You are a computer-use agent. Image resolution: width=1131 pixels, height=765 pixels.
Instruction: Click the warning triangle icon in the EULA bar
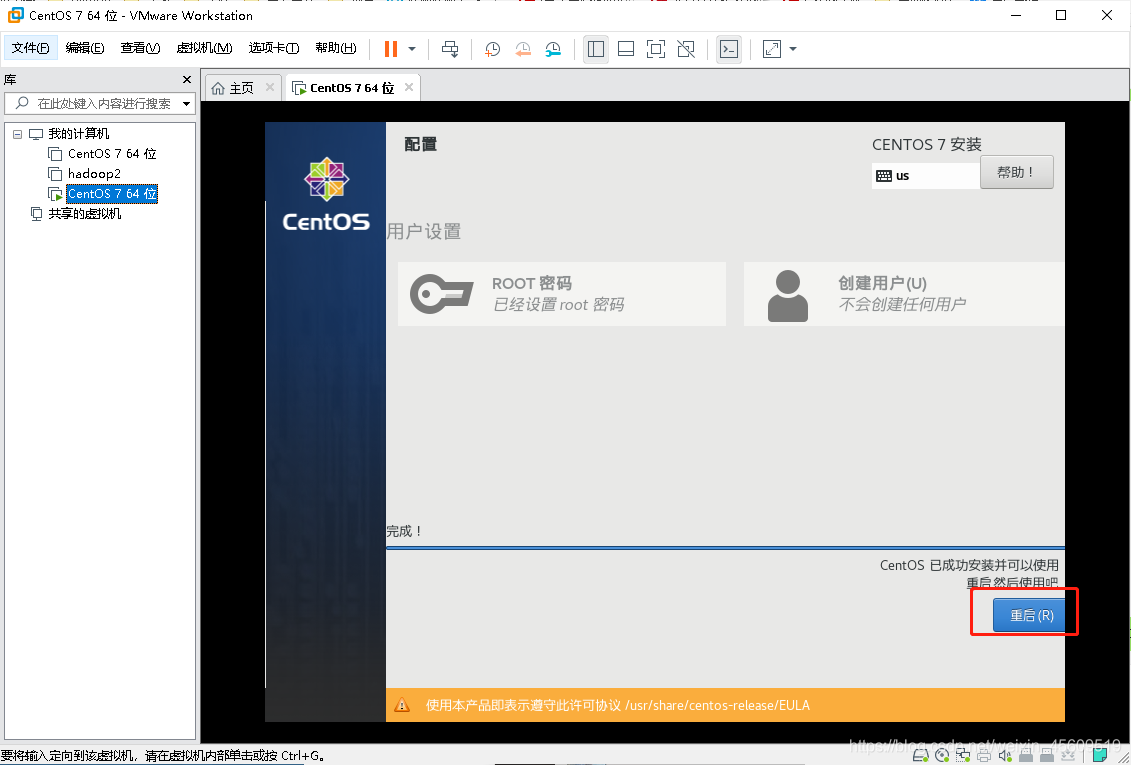click(x=402, y=705)
